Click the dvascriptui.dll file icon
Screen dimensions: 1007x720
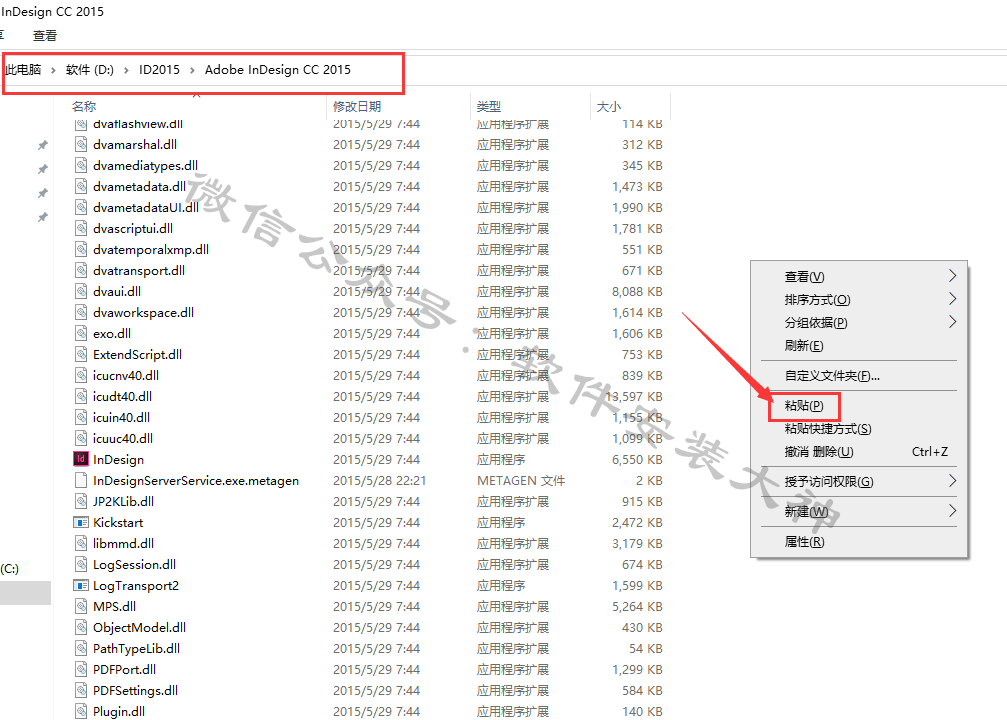[81, 228]
